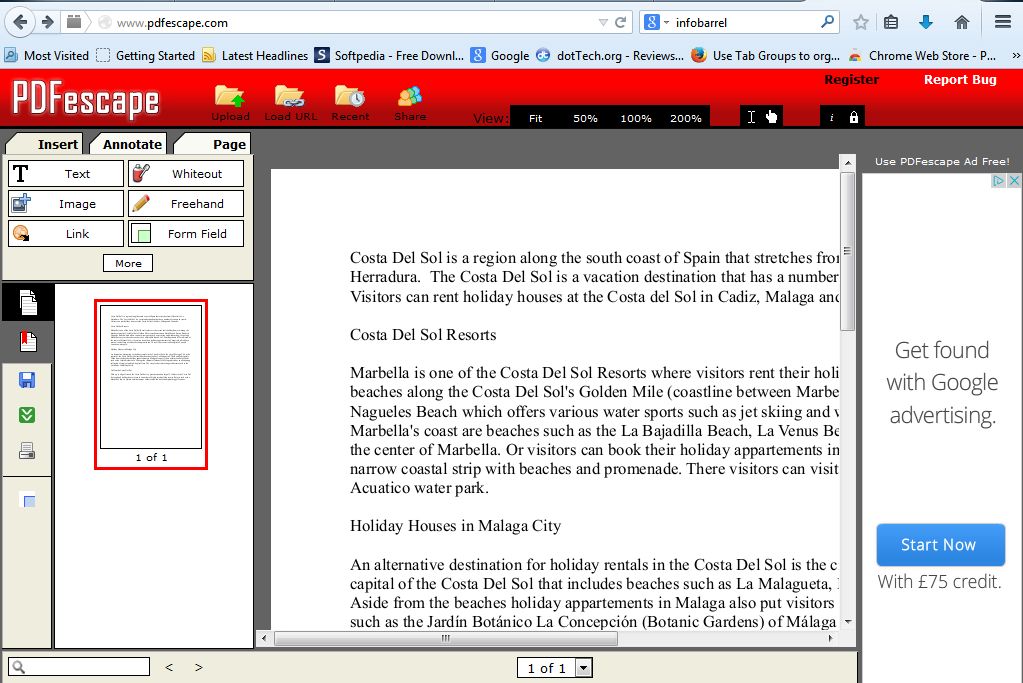Click the Register link

pos(851,80)
